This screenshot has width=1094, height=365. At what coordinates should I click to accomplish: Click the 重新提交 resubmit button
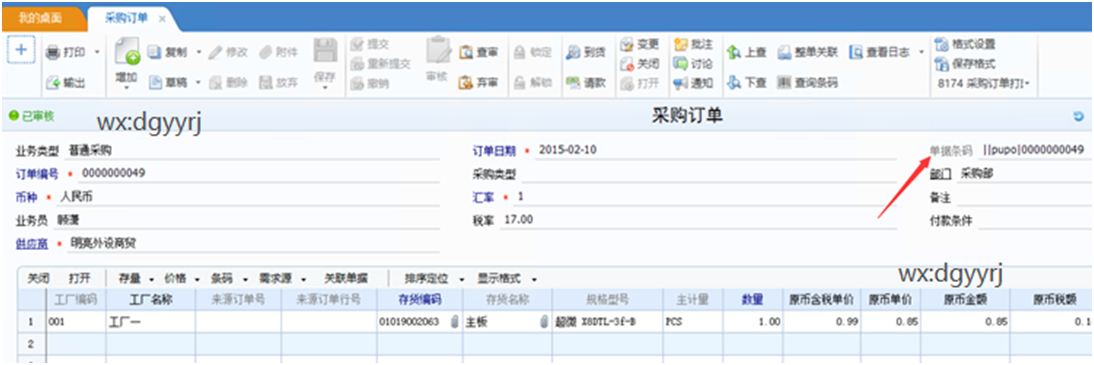point(381,64)
